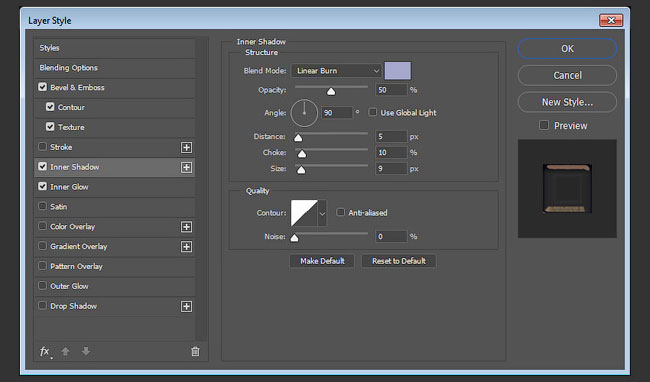Click the Size value field
This screenshot has width=650, height=382.
tap(391, 169)
